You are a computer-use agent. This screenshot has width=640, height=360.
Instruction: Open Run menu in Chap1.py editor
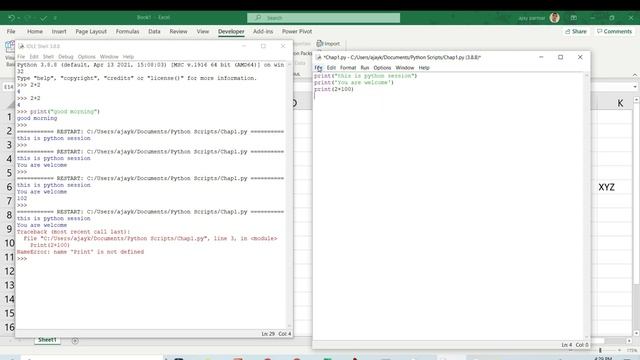tap(365, 68)
